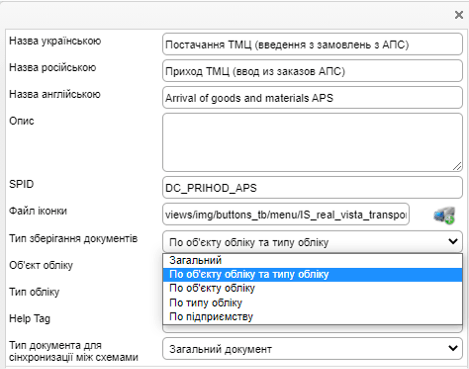
Task: Click the 'Тип зберігання документів' label
Action: (73, 239)
